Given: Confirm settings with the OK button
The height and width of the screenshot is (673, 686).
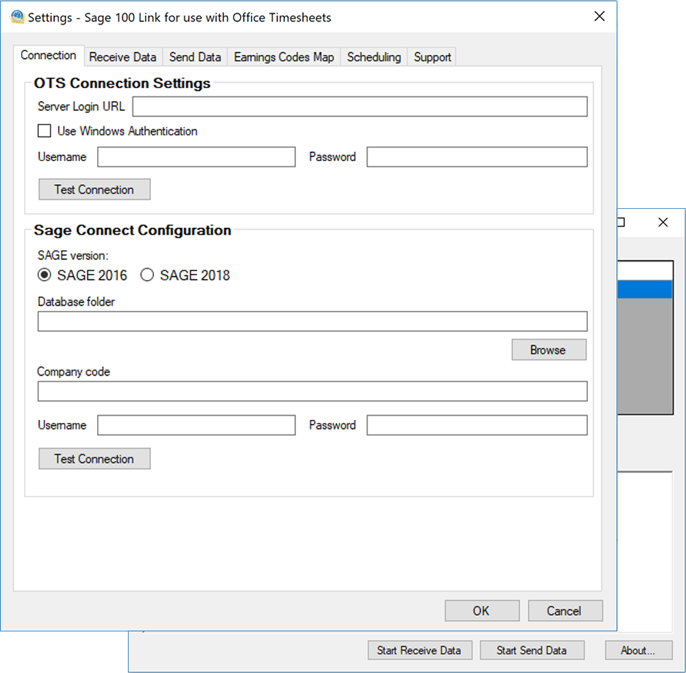Looking at the screenshot, I should pyautogui.click(x=481, y=611).
